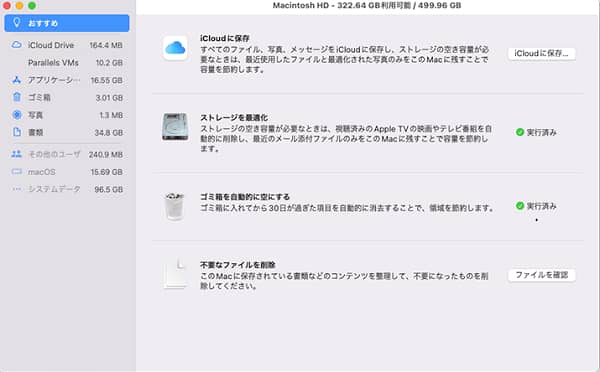Click 実行済み status for ゴミ箱を自動的に空にする

tap(541, 206)
